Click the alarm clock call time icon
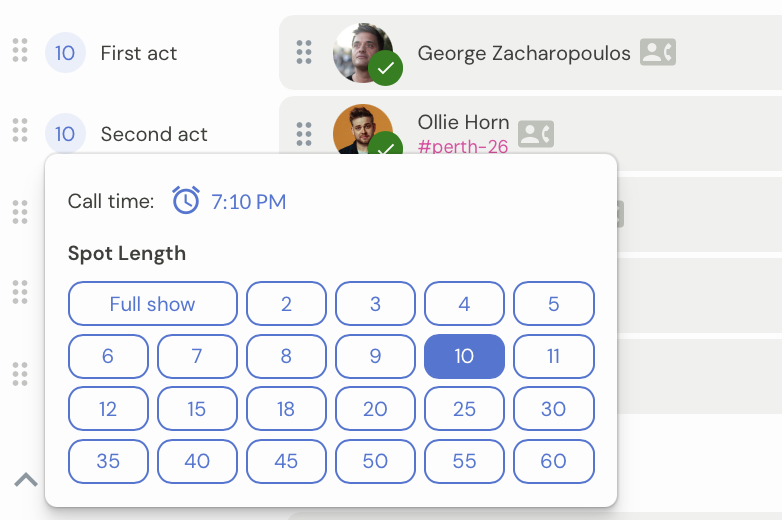782x520 pixels. [186, 201]
